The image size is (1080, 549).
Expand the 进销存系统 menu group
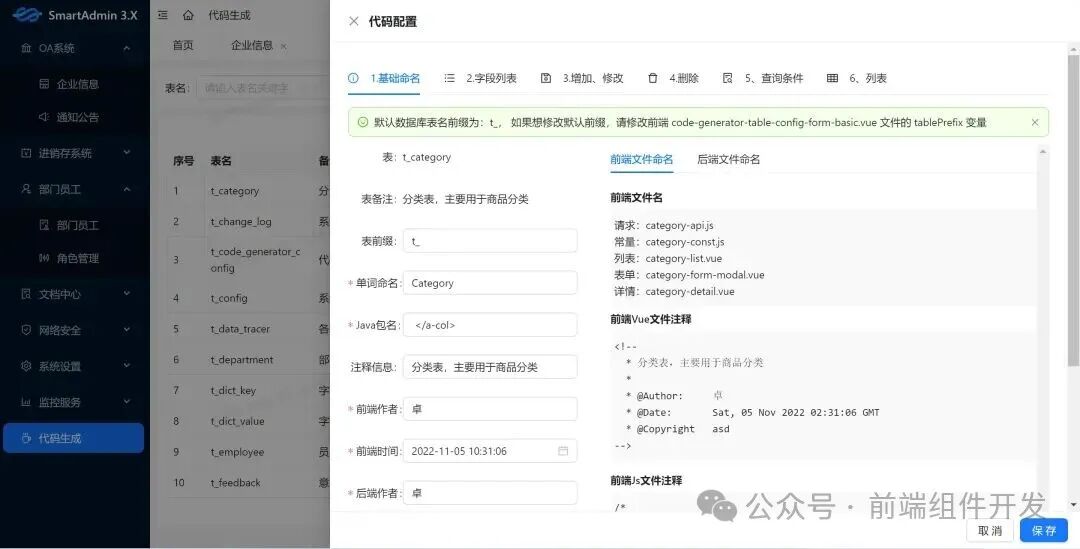[x=127, y=153]
